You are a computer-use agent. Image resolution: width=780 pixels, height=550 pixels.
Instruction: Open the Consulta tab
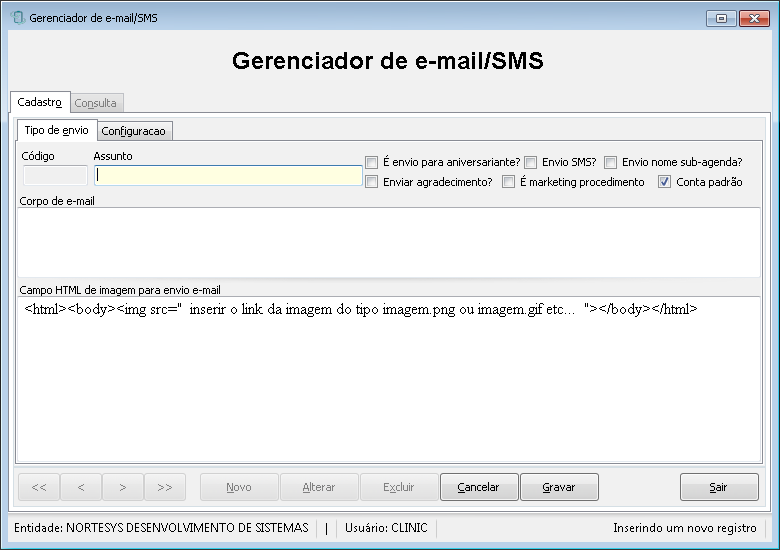pyautogui.click(x=96, y=103)
